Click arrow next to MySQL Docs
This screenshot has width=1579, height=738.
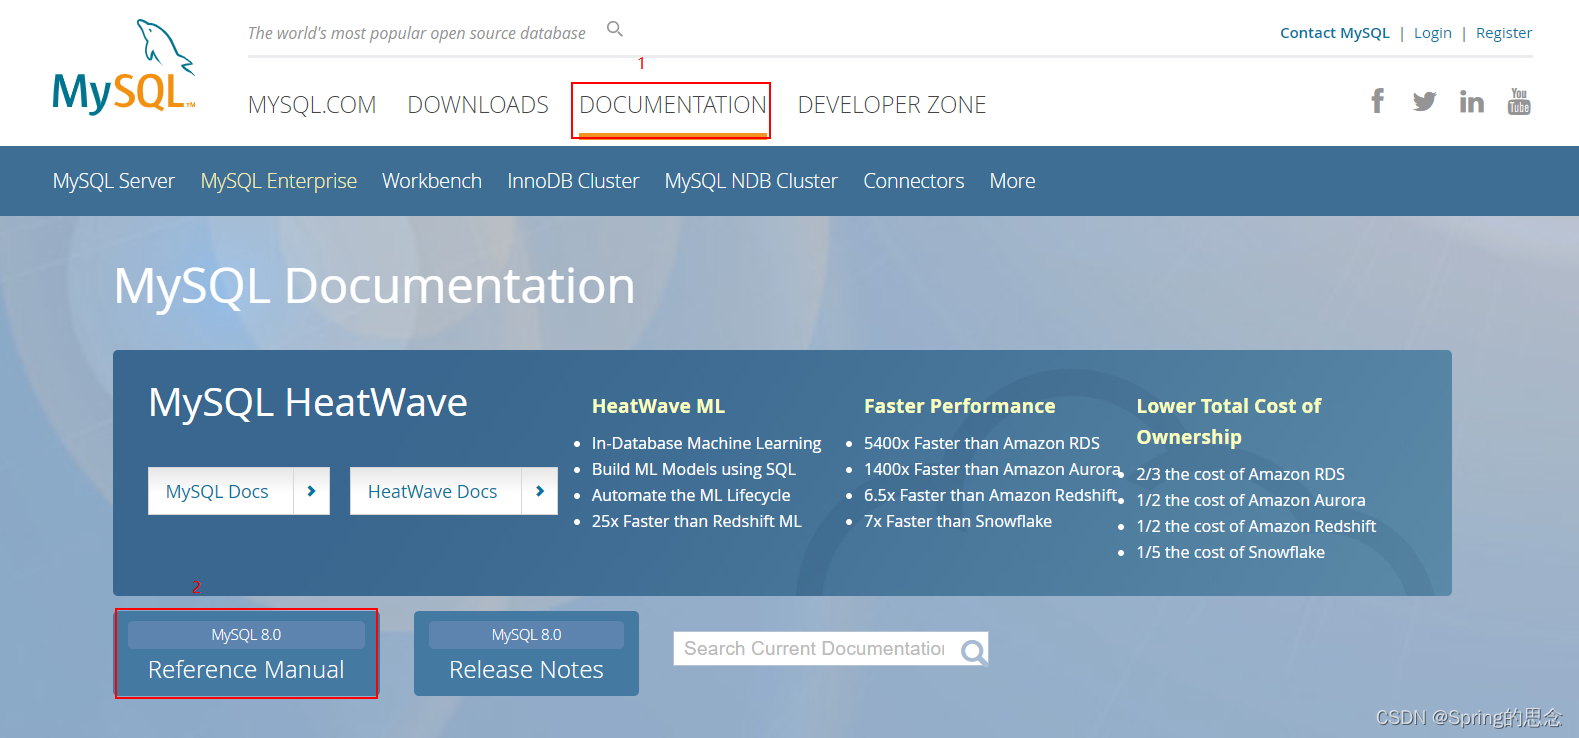point(311,491)
